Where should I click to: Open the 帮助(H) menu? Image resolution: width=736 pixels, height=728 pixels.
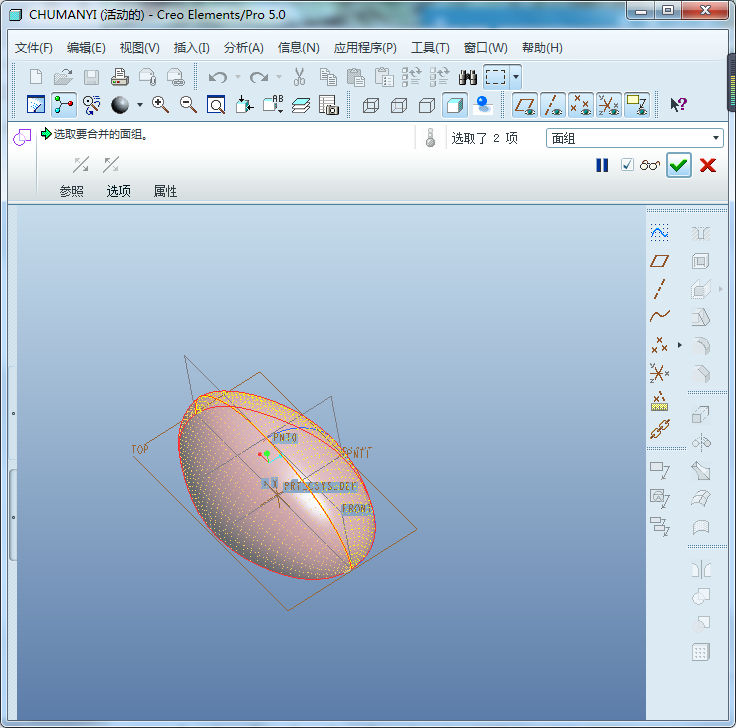point(542,48)
